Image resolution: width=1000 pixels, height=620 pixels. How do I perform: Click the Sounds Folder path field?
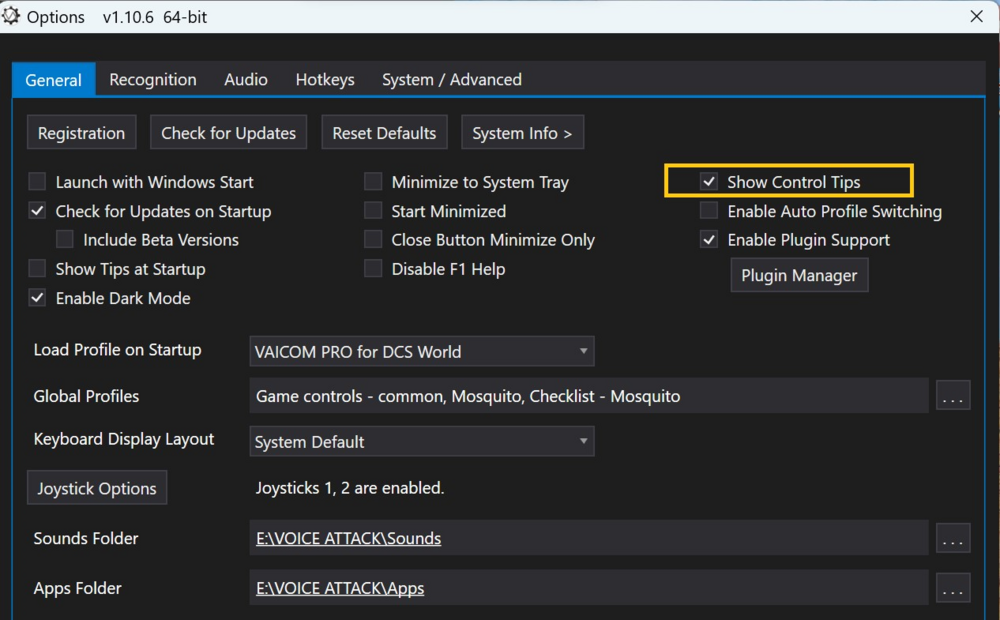588,538
